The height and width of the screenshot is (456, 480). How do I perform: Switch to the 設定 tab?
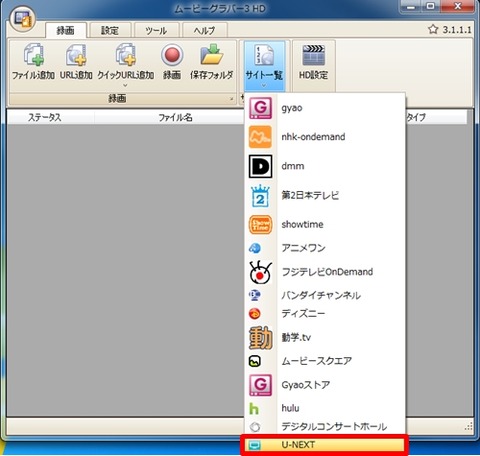click(110, 30)
